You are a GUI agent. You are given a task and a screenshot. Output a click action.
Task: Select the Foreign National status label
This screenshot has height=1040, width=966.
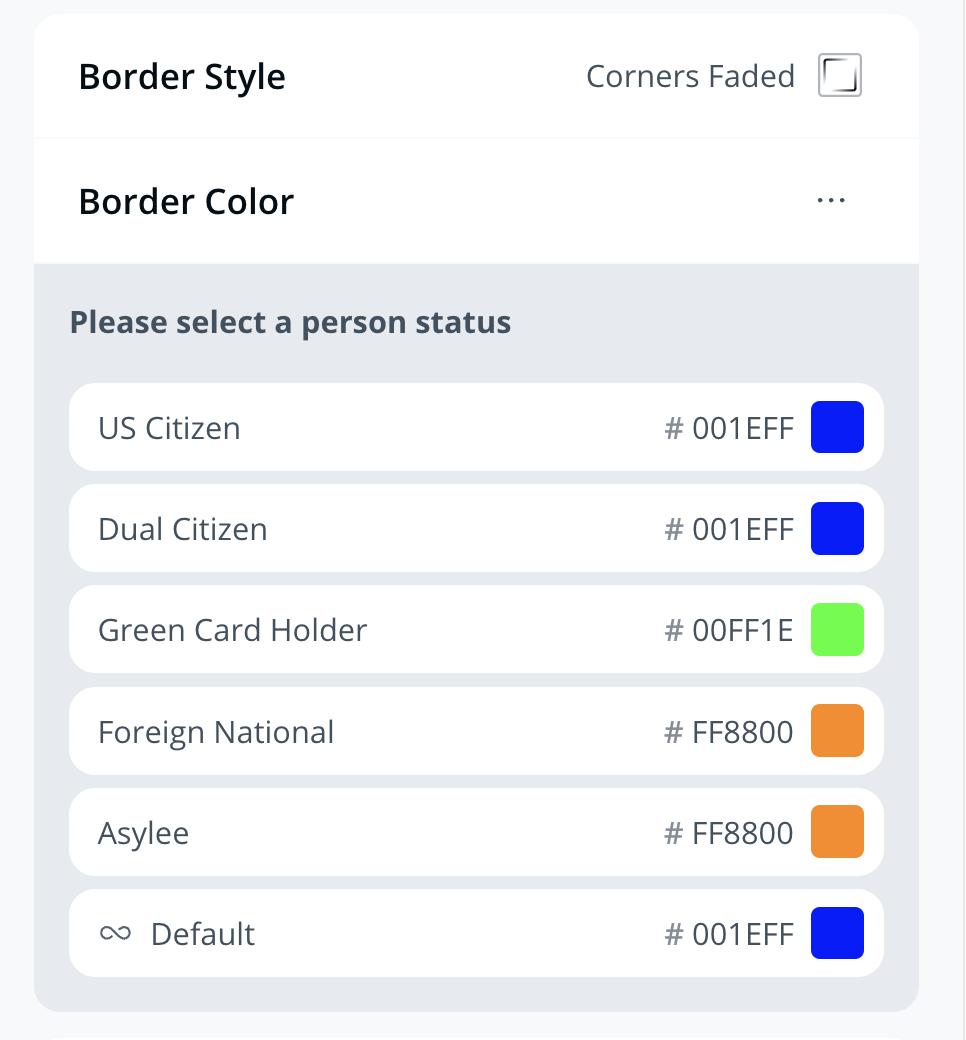tap(216, 732)
